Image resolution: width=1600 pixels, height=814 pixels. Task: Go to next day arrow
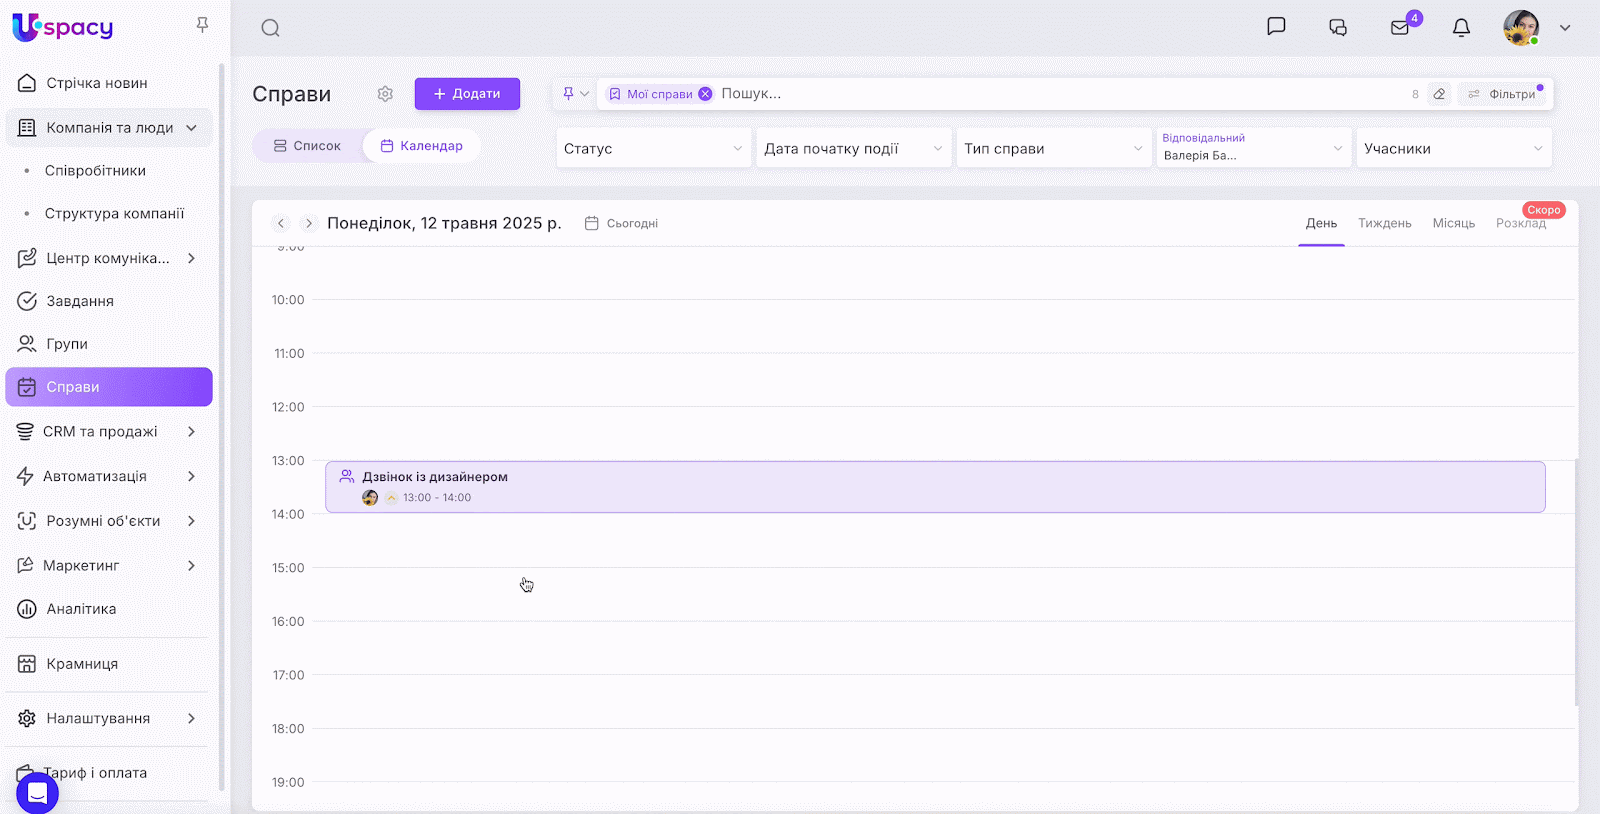[x=309, y=223]
